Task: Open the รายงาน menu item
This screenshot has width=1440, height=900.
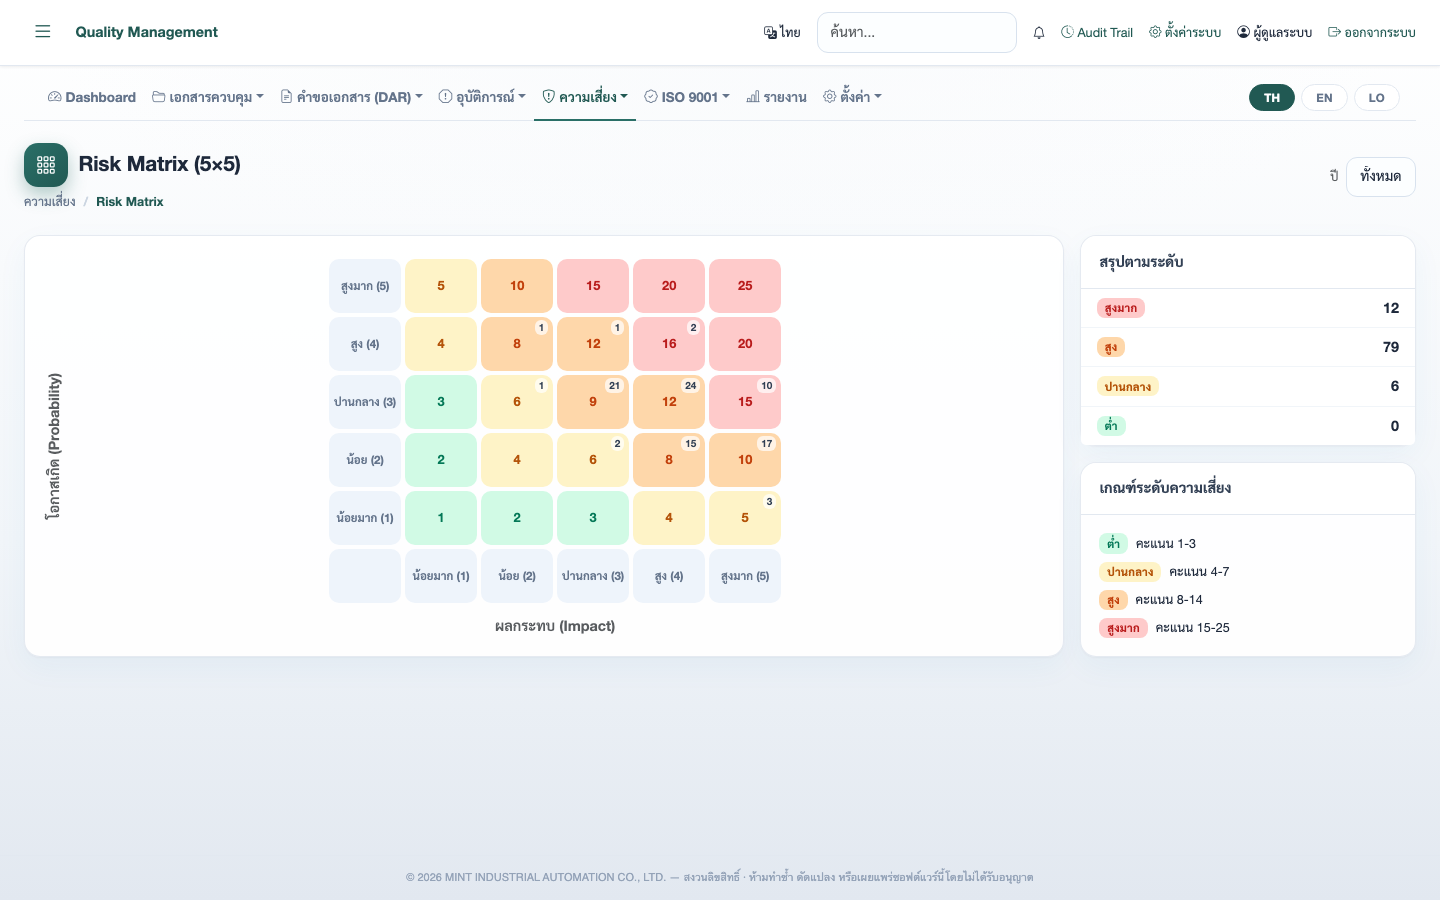Action: click(776, 97)
